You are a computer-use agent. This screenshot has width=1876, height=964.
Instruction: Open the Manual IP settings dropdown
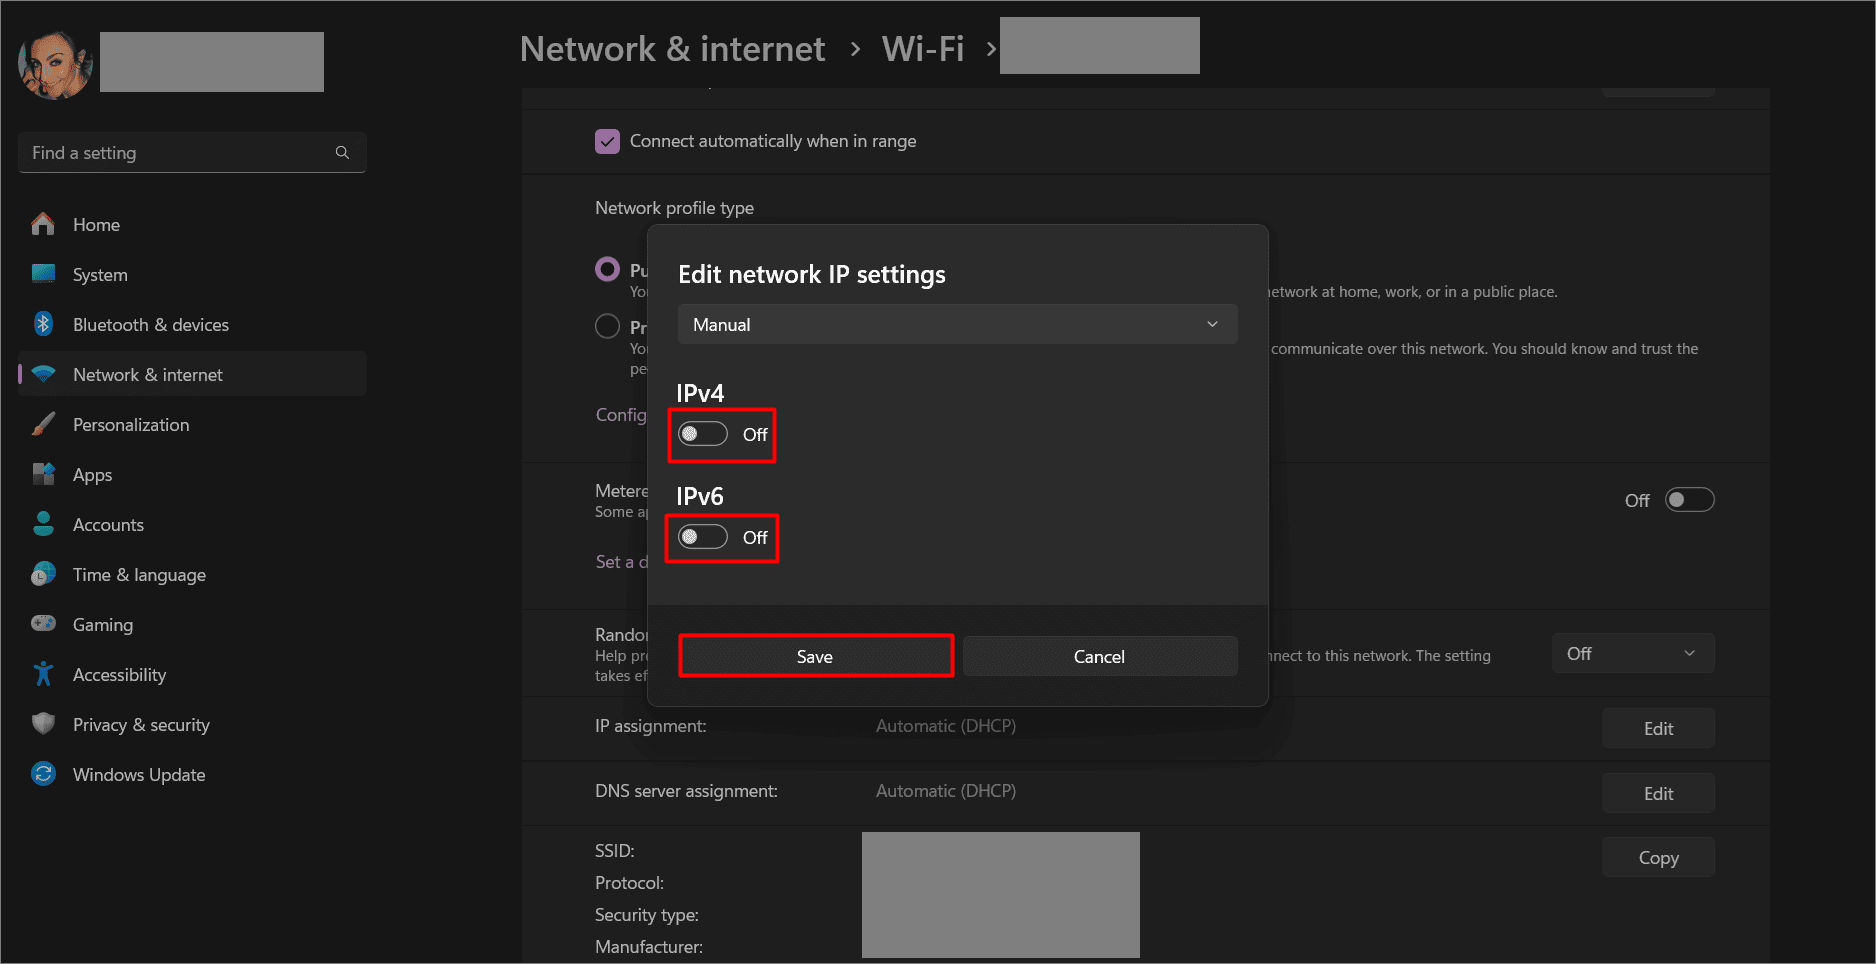(x=957, y=324)
